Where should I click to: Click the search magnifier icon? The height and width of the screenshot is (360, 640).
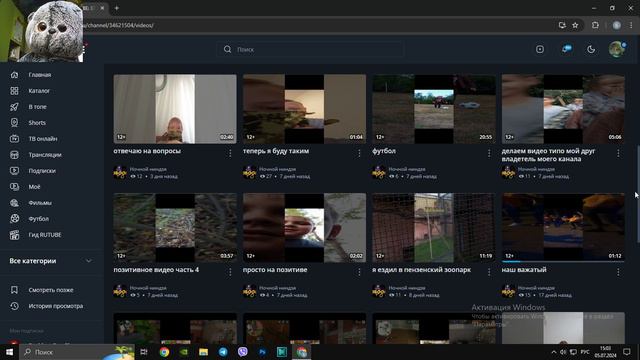coord(227,49)
